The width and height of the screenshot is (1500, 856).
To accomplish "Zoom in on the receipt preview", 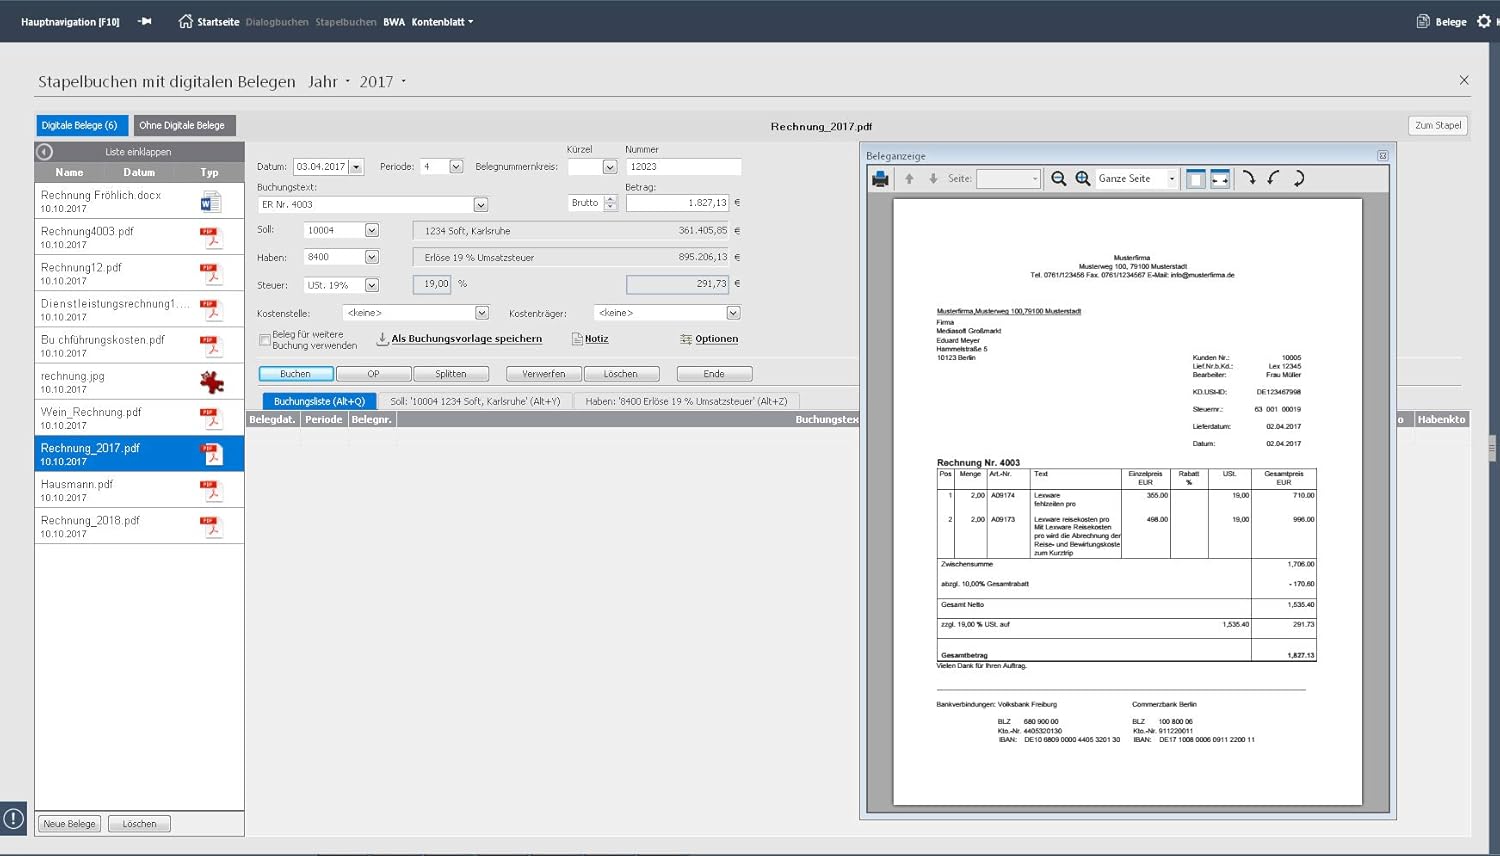I will point(1083,179).
